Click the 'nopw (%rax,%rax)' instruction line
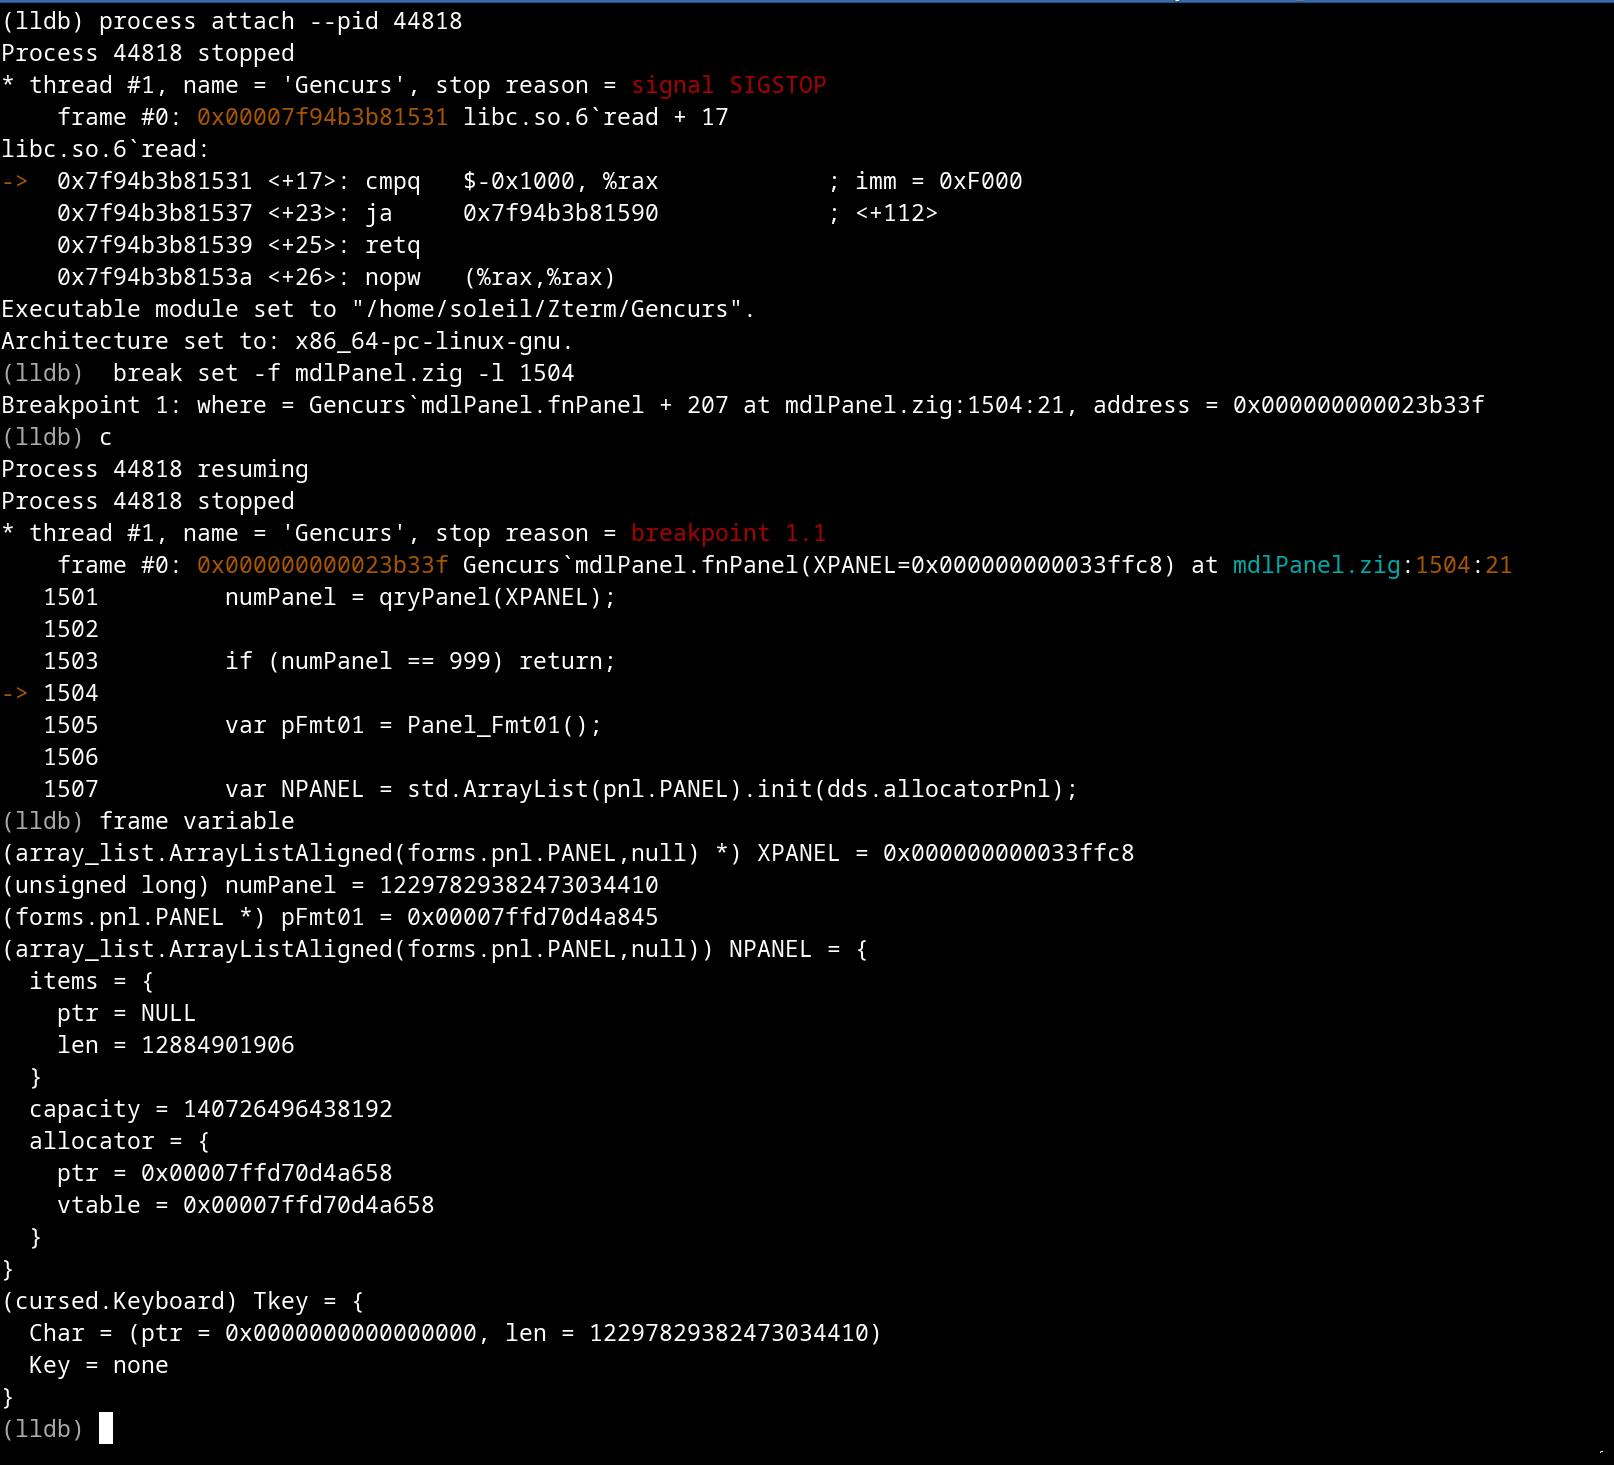The height and width of the screenshot is (1465, 1614). (336, 277)
